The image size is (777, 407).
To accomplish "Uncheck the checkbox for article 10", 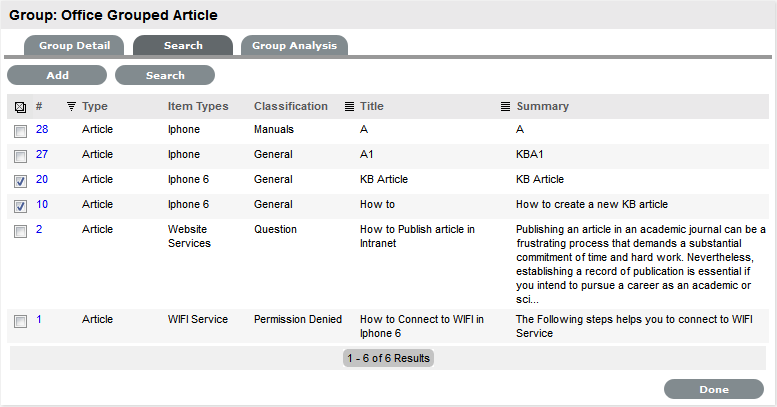I will pos(20,206).
